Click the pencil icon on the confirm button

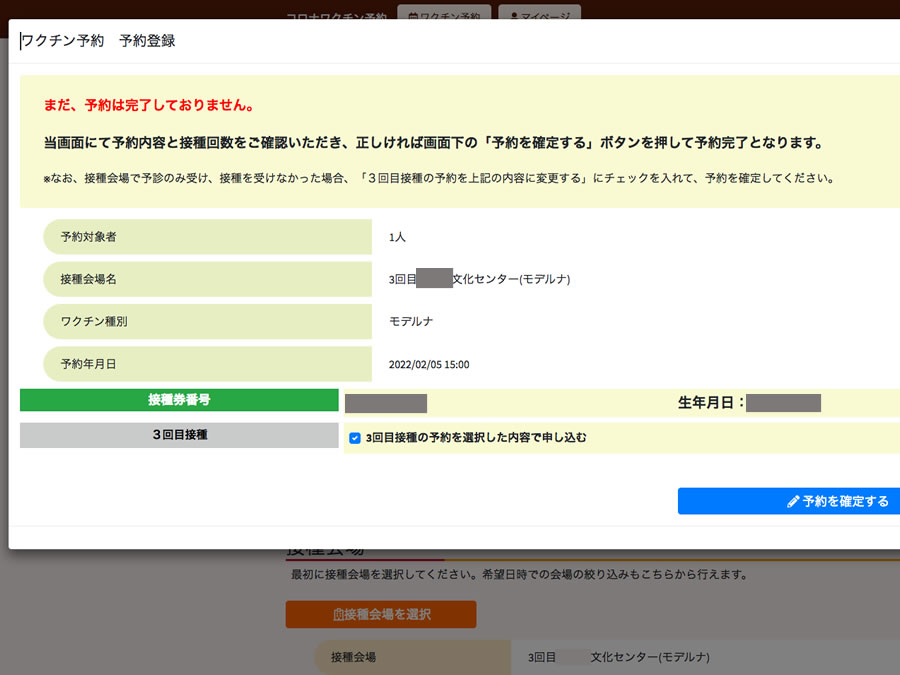coord(793,502)
